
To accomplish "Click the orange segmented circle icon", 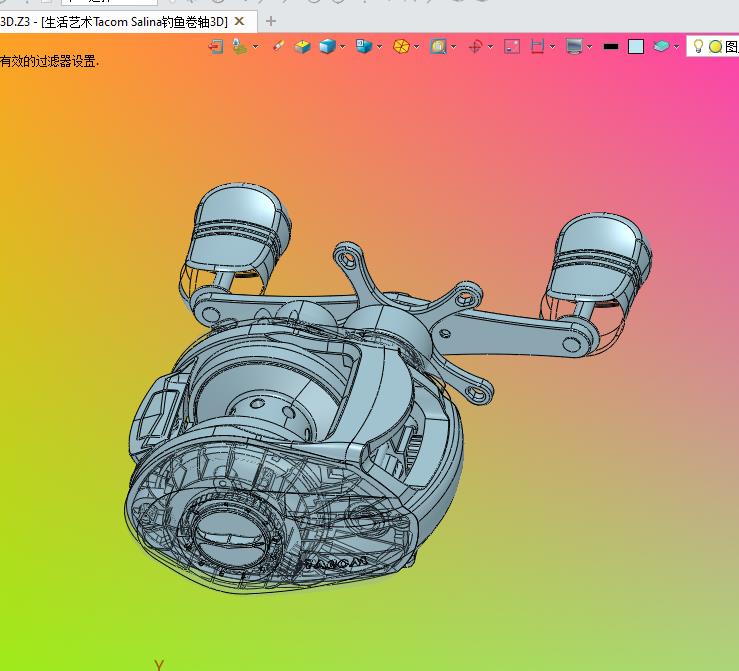I will (401, 47).
